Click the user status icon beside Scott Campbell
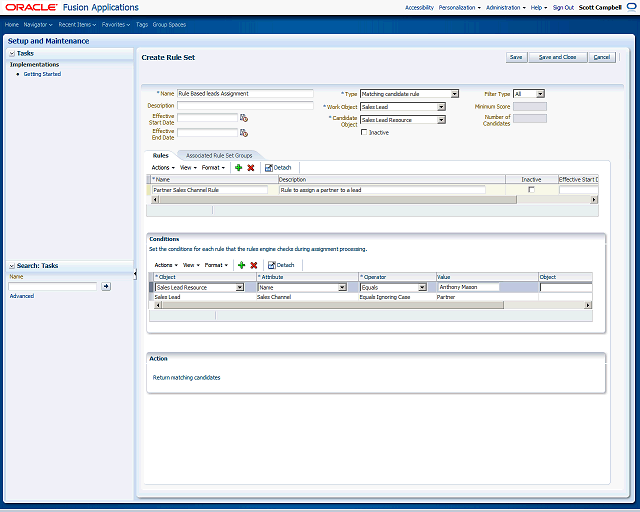Screen dimensions: 640x512 pyautogui.click(x=631, y=7)
